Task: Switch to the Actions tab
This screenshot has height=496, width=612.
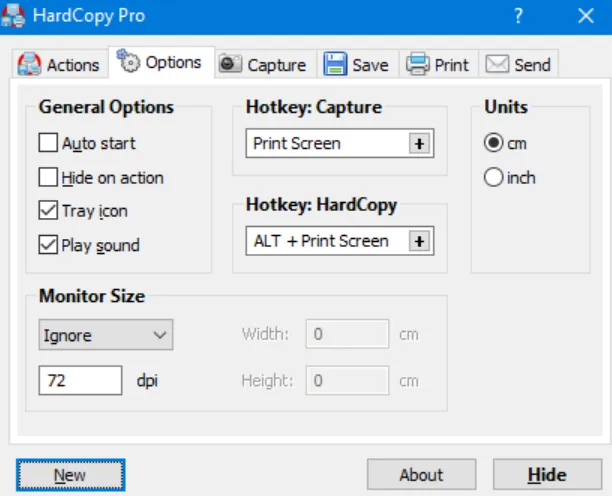Action: [x=60, y=64]
